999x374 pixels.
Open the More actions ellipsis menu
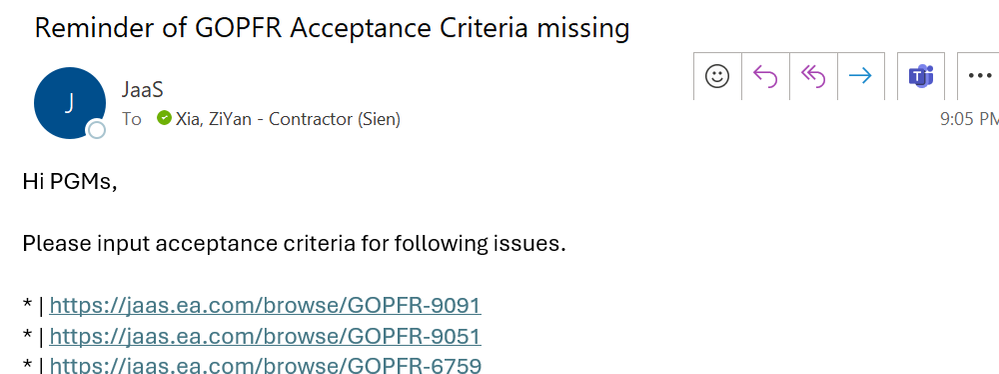[x=979, y=76]
